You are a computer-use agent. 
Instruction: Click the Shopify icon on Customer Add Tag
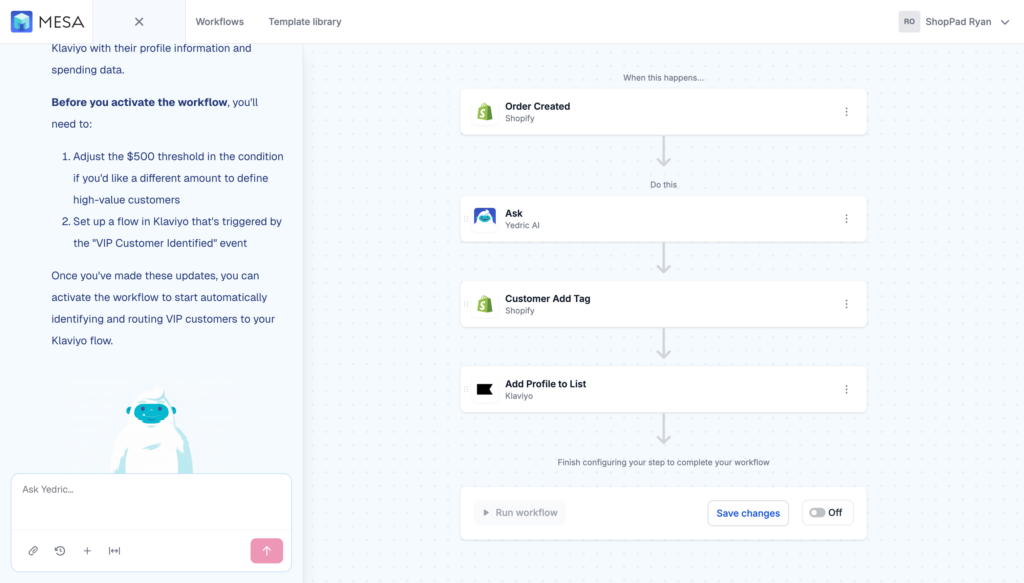485,304
